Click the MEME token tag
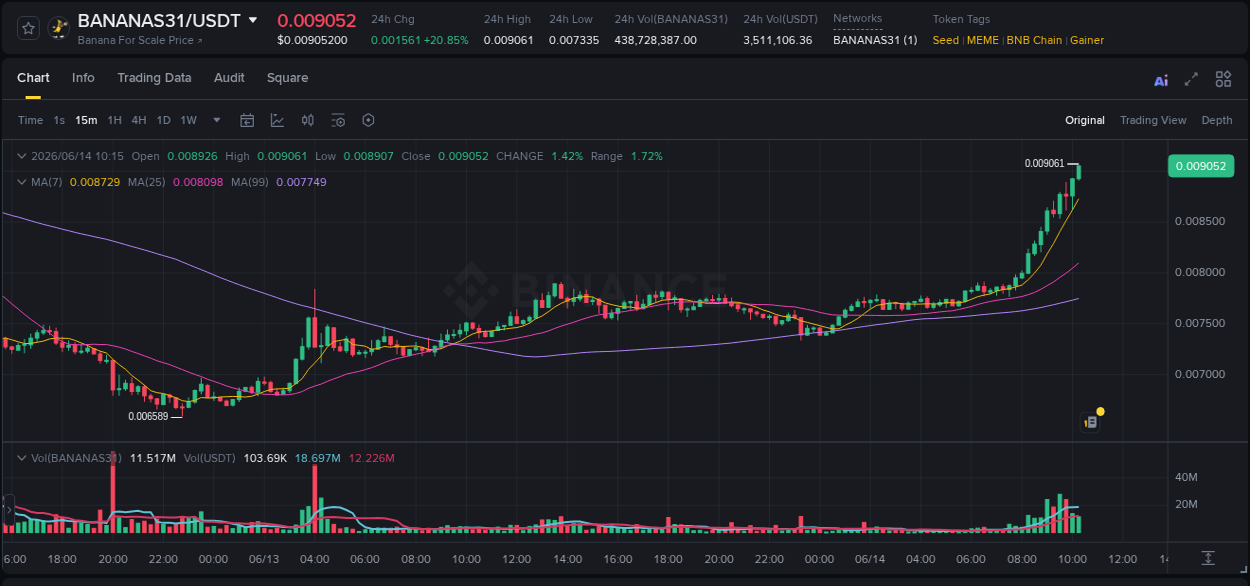Viewport: 1250px width, 586px height. pos(983,40)
